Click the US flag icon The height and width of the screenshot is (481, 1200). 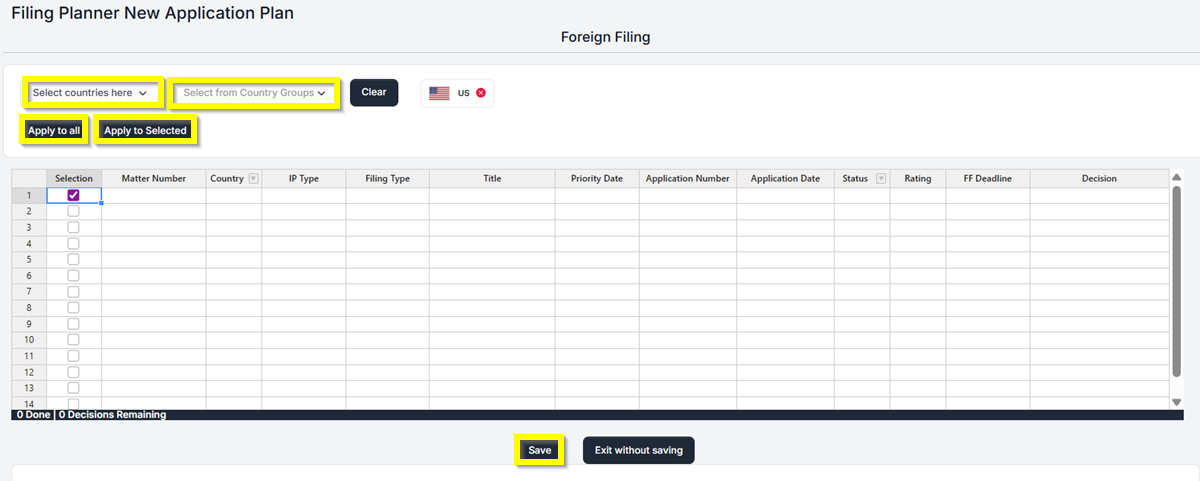point(439,93)
